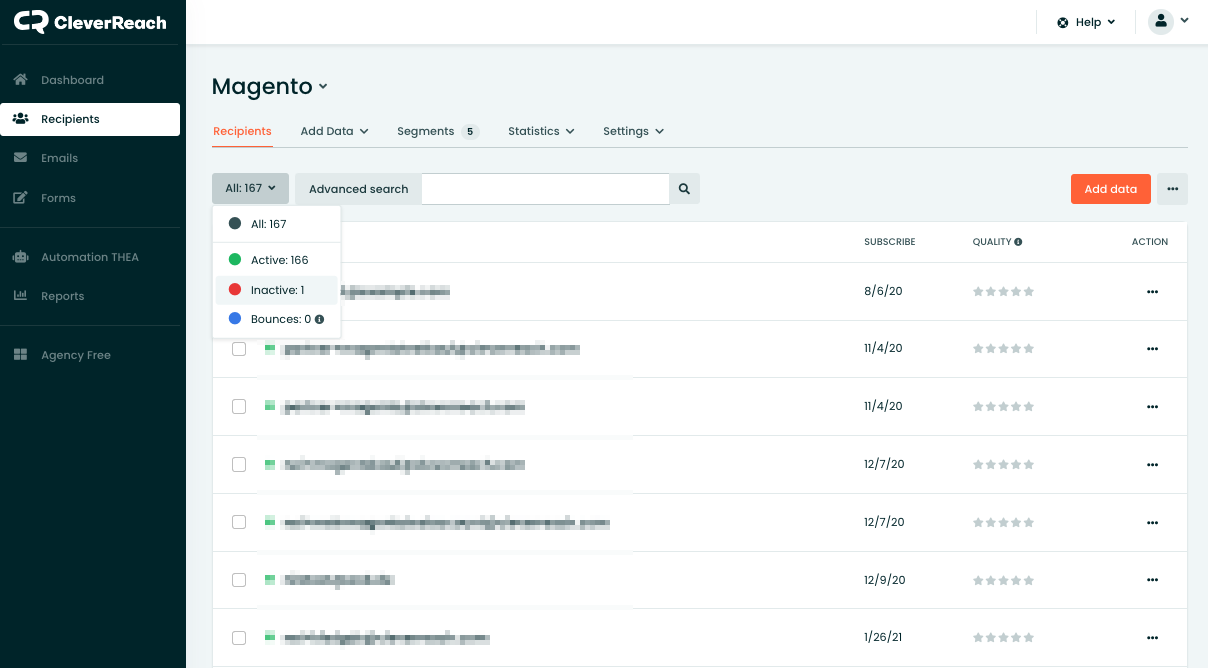Screen dimensions: 1208x668
Task: Sort by the SUBSCRIBE column header
Action: pyautogui.click(x=889, y=242)
